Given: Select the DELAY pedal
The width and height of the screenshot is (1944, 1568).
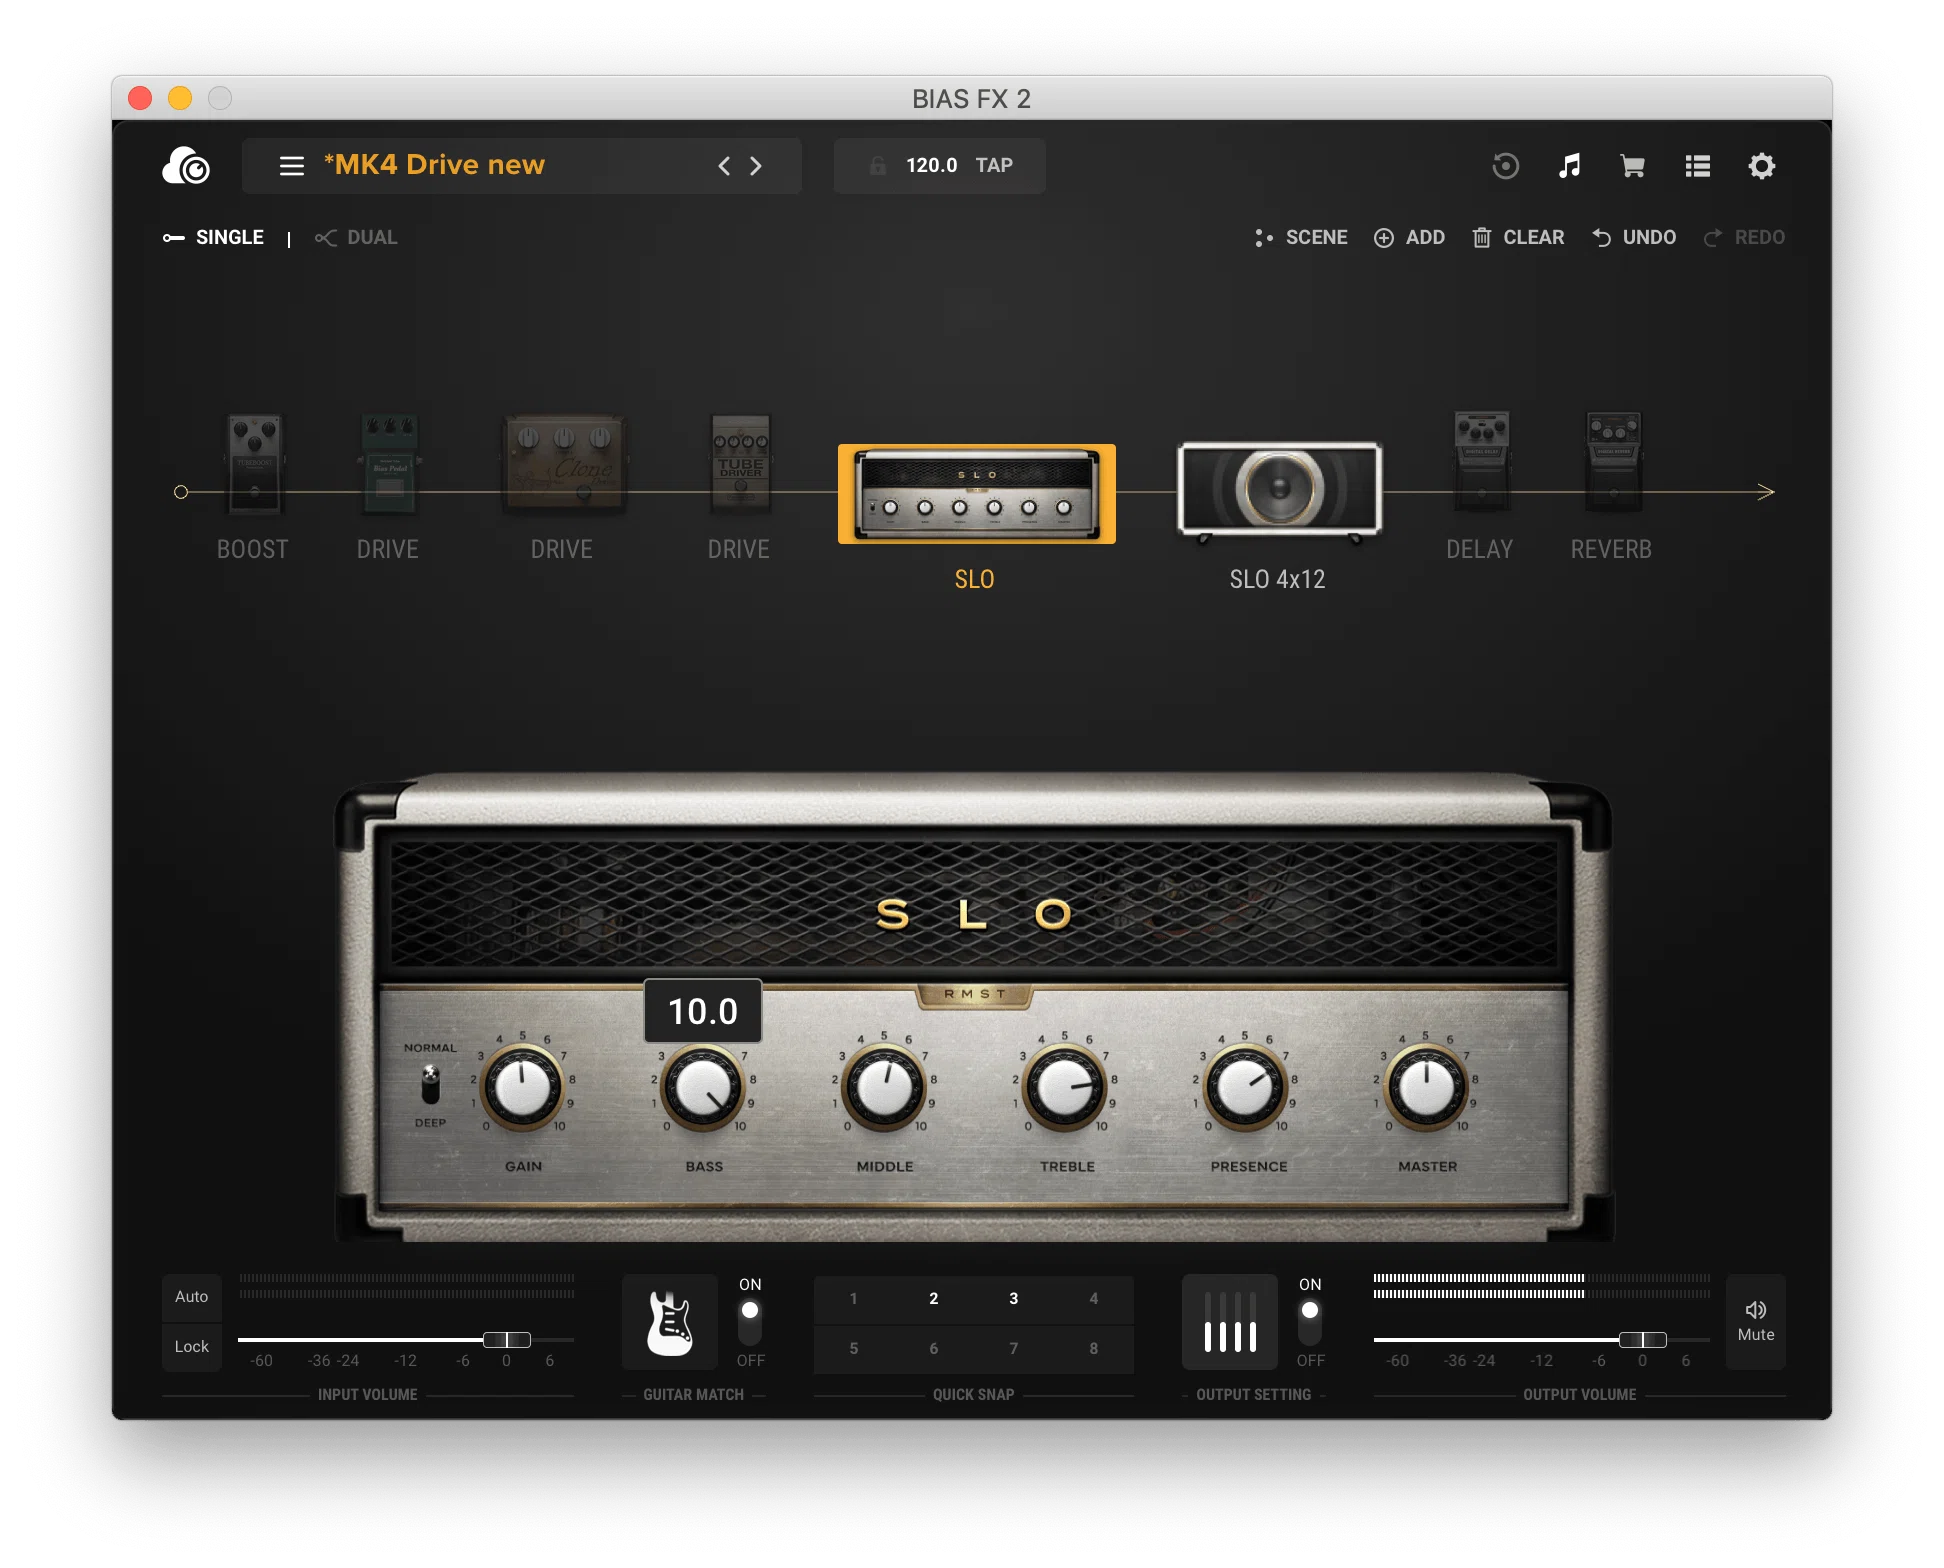Looking at the screenshot, I should click(x=1481, y=461).
